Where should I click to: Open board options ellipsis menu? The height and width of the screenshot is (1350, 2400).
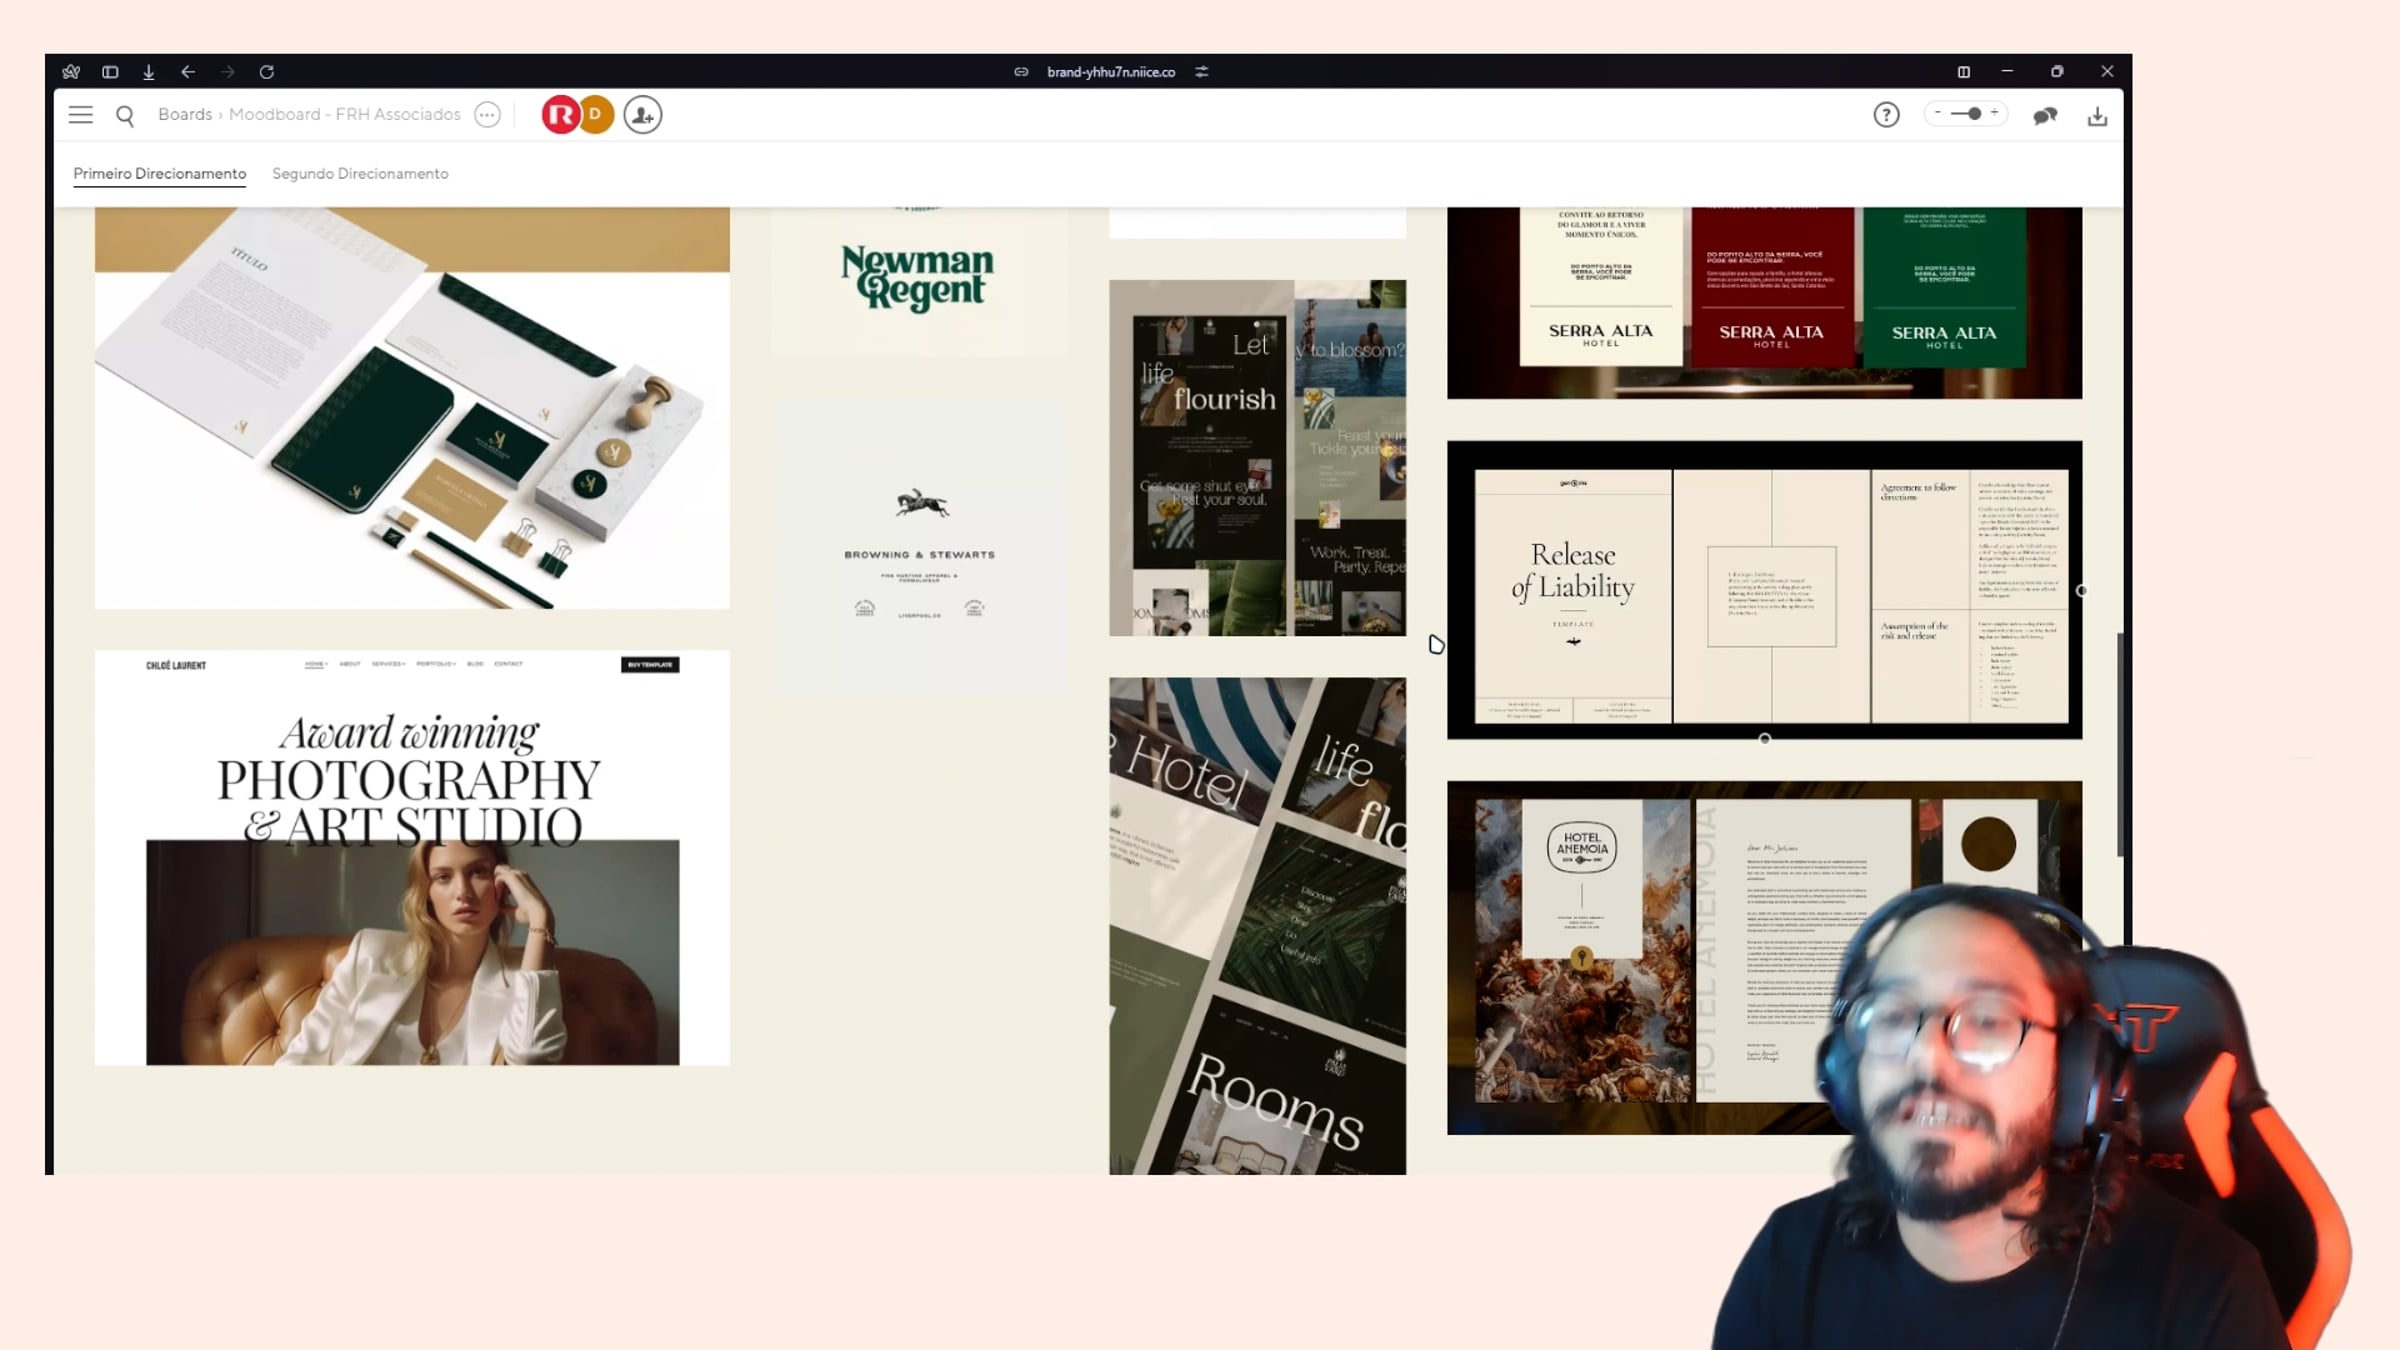coord(487,115)
